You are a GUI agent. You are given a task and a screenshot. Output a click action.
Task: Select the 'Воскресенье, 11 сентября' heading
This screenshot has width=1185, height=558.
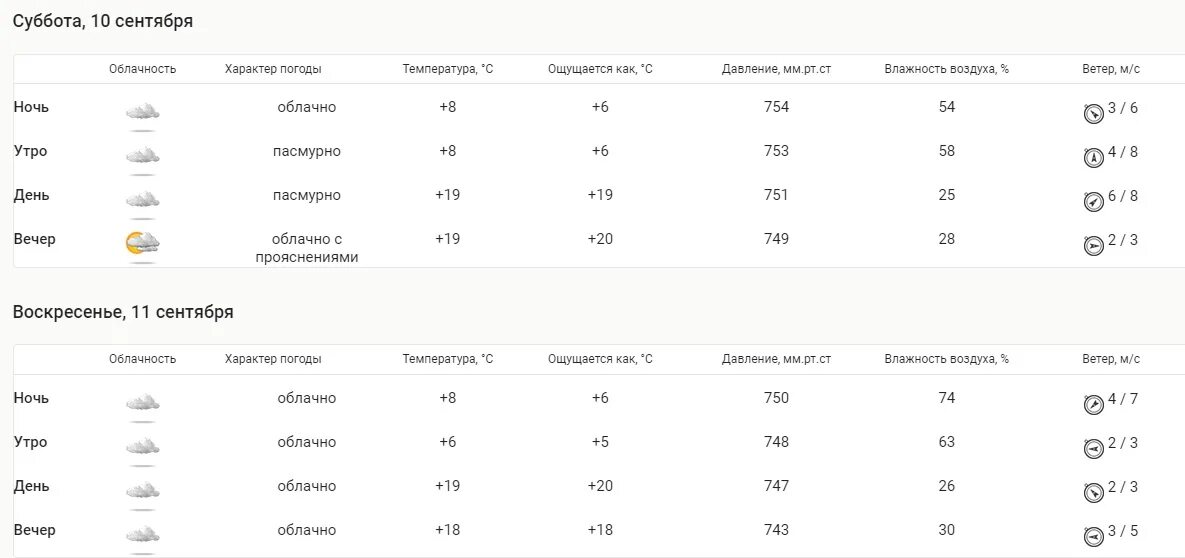point(123,312)
